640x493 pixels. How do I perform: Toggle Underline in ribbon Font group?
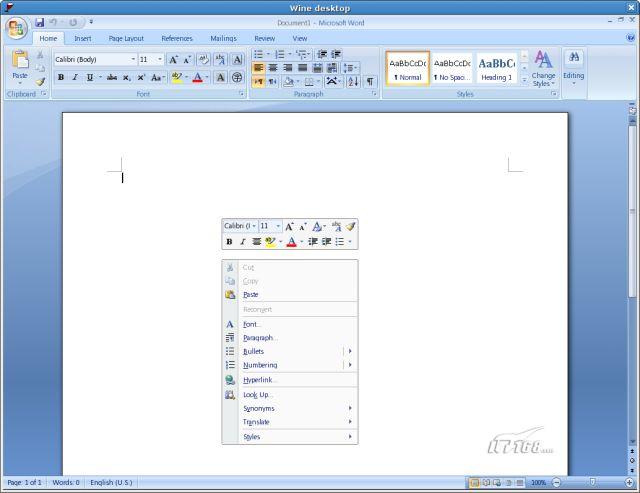(90, 77)
